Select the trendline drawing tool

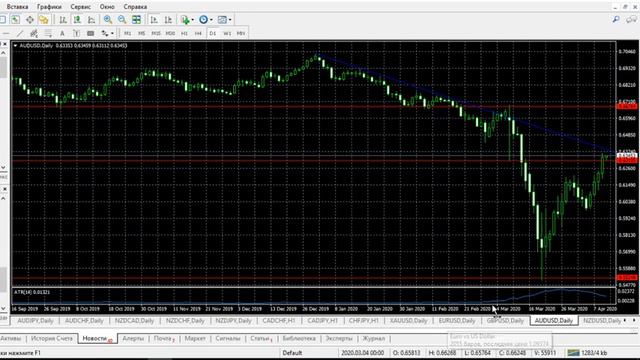click(x=20, y=33)
